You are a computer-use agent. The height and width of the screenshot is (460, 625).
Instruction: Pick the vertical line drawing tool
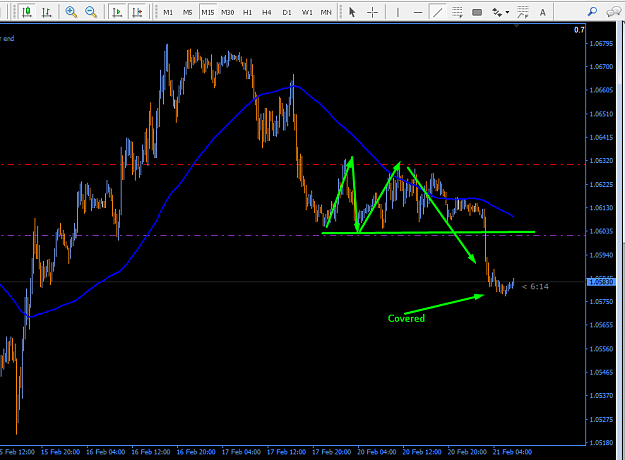coord(397,12)
